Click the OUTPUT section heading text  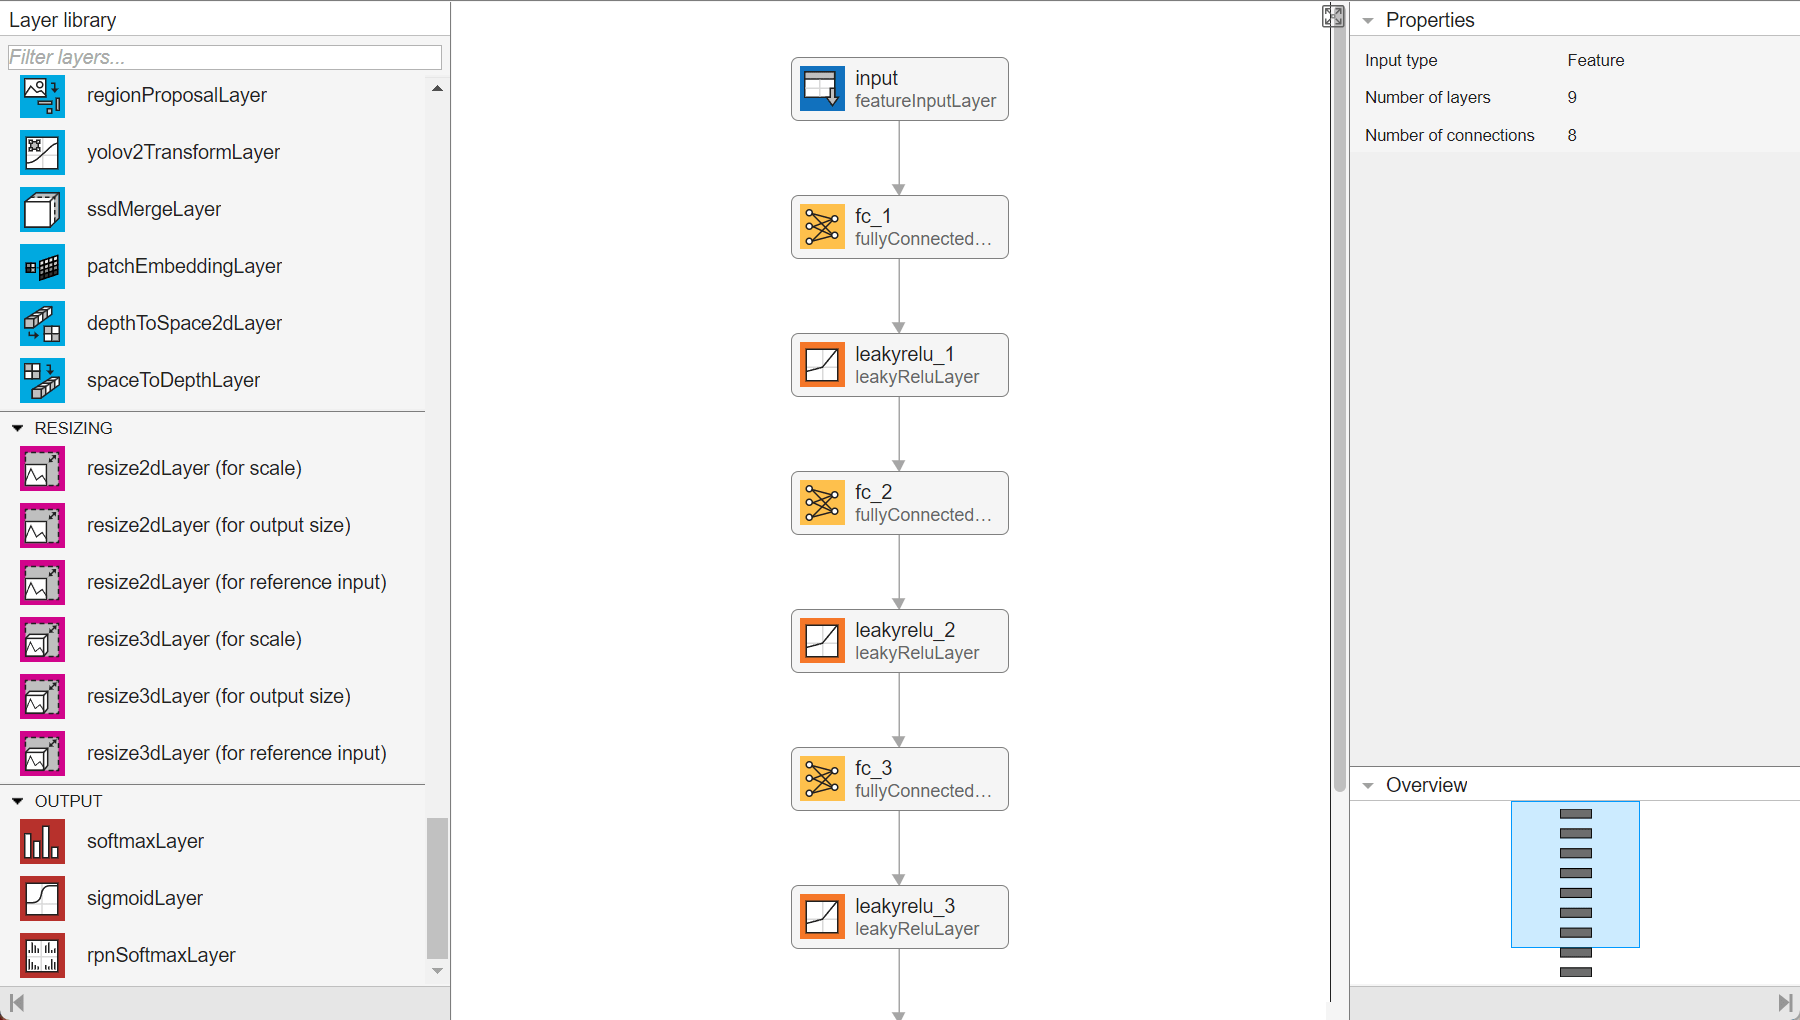(x=69, y=801)
